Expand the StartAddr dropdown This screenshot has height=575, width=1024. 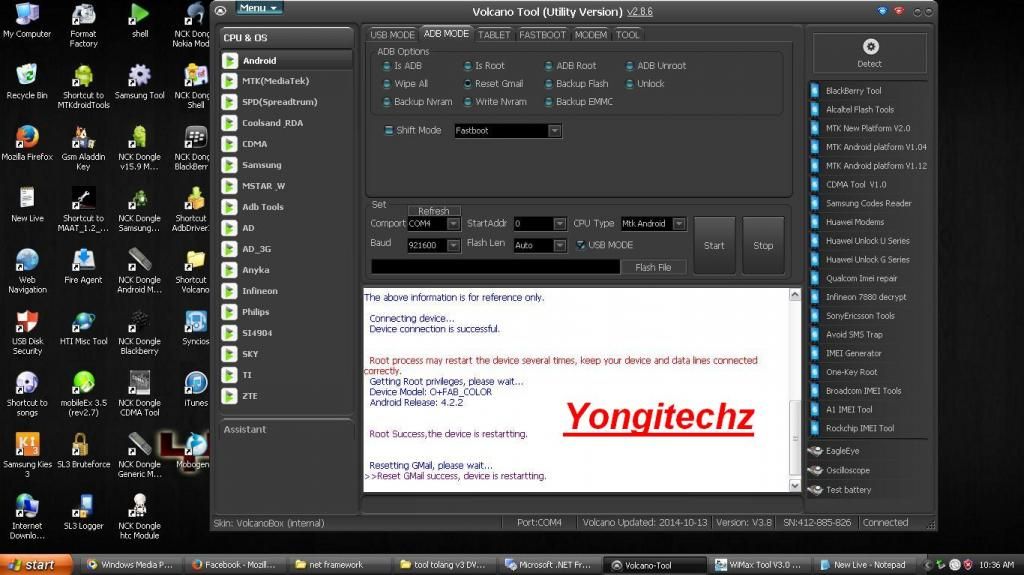click(x=560, y=223)
